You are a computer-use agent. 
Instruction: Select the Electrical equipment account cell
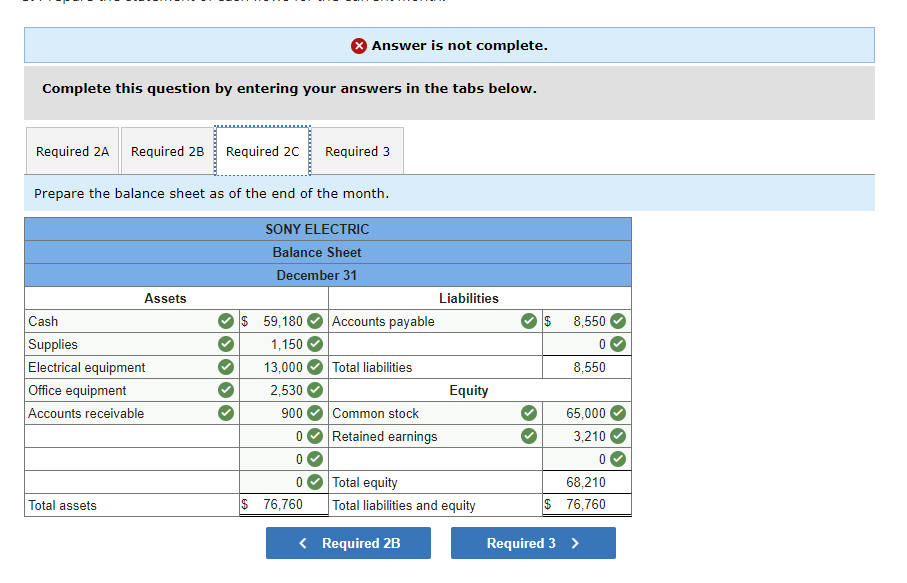(132, 367)
